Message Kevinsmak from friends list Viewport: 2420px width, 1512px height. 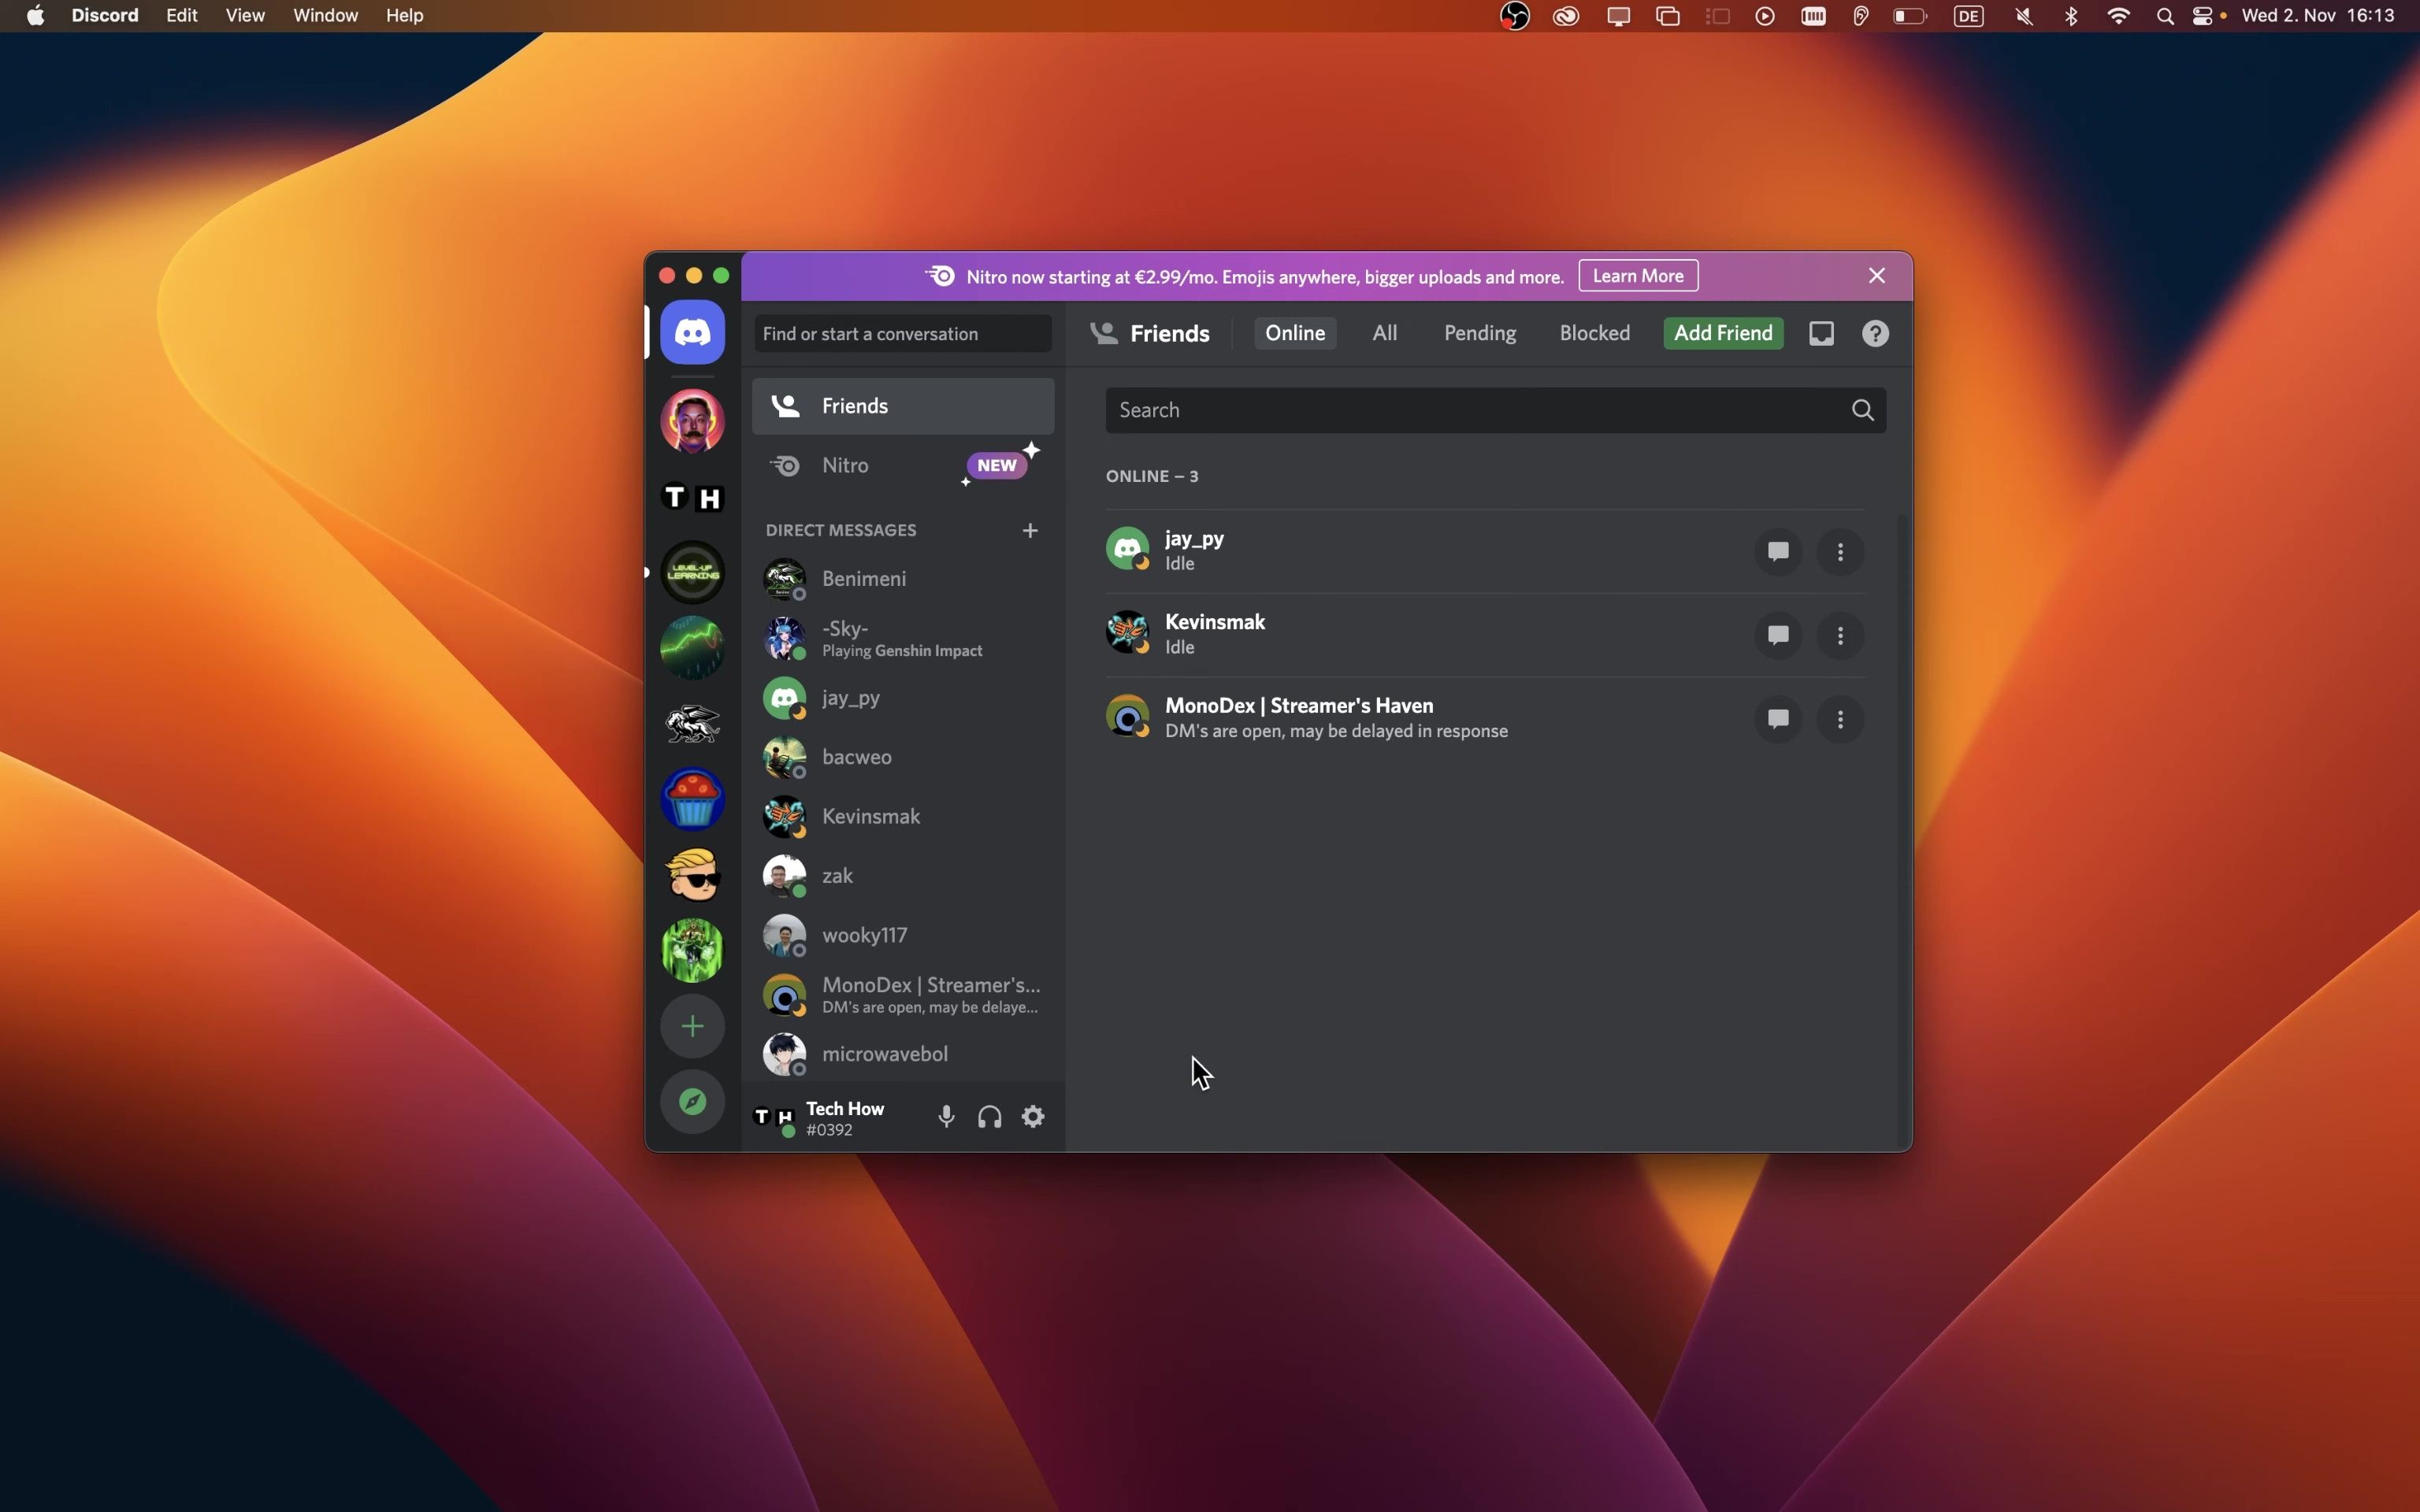click(1778, 636)
